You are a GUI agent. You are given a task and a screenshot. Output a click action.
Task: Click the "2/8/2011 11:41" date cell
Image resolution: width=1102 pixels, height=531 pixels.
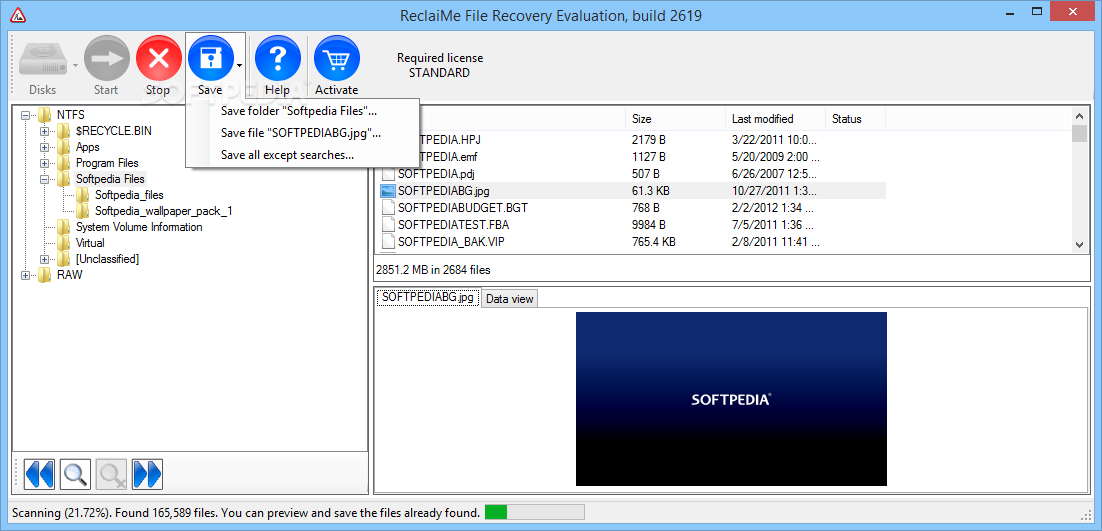click(774, 242)
